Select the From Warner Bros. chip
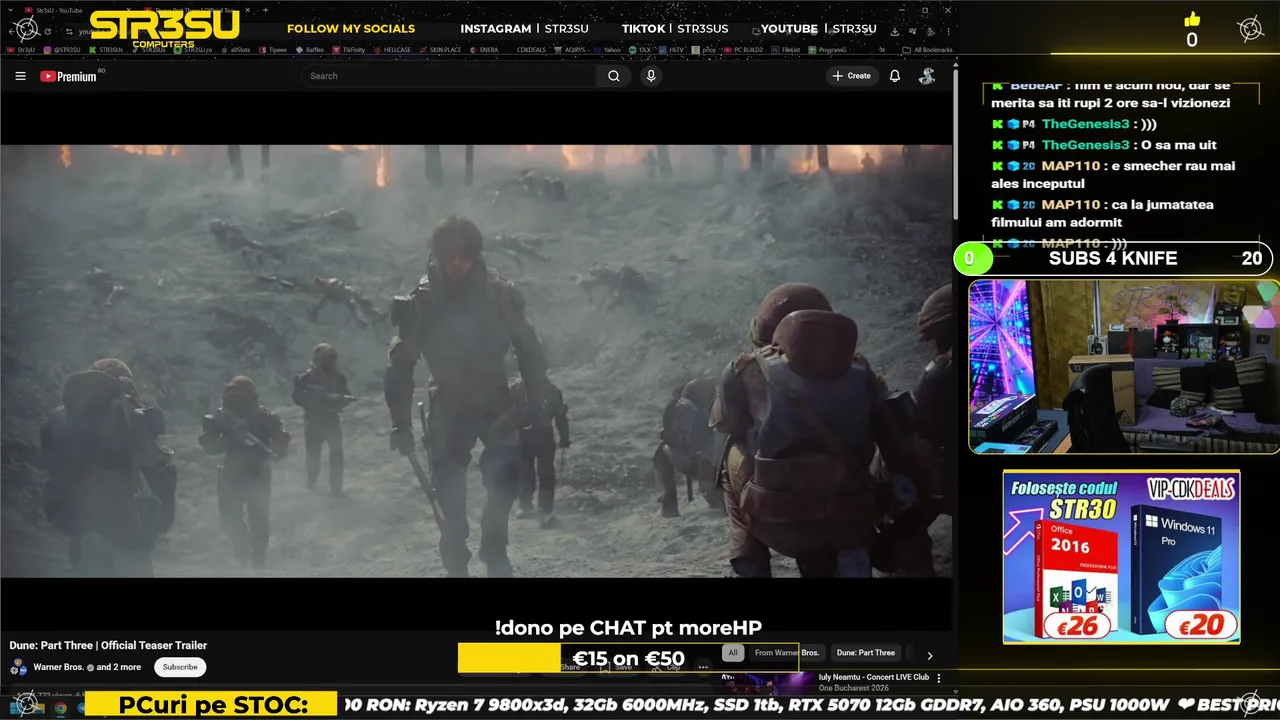This screenshot has width=1280, height=720. [x=787, y=653]
